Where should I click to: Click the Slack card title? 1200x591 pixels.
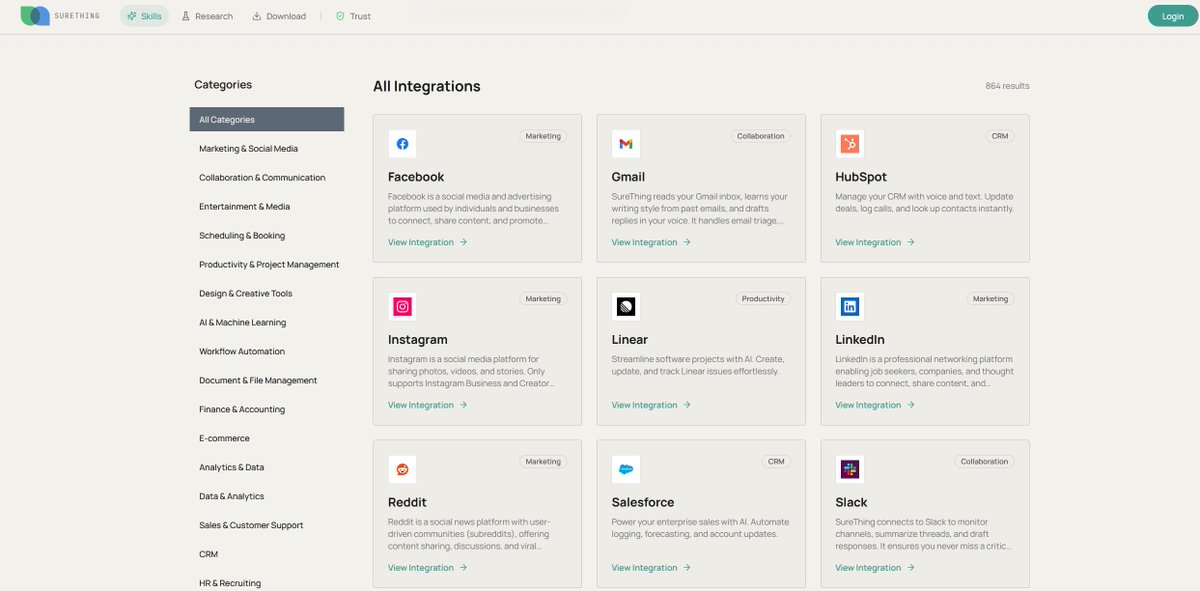pos(852,502)
